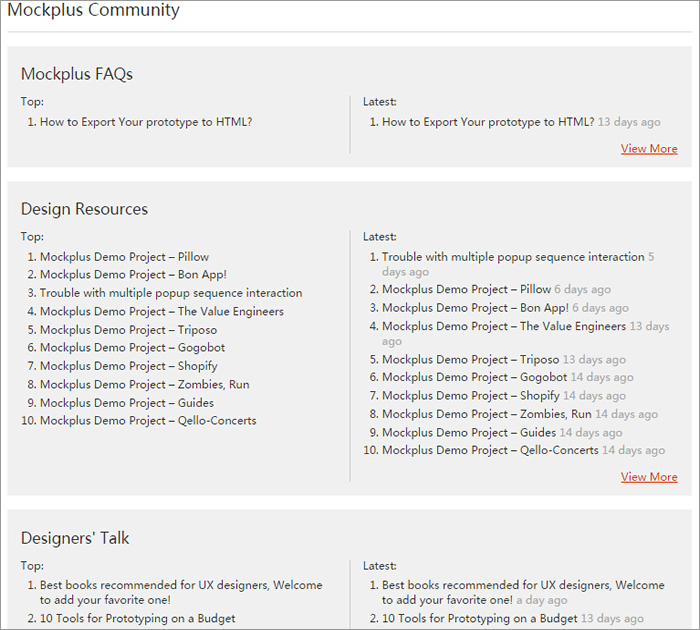Open Latest Gogobot demo posted 14 days ago
Screen dimensions: 700x630
click(x=475, y=377)
